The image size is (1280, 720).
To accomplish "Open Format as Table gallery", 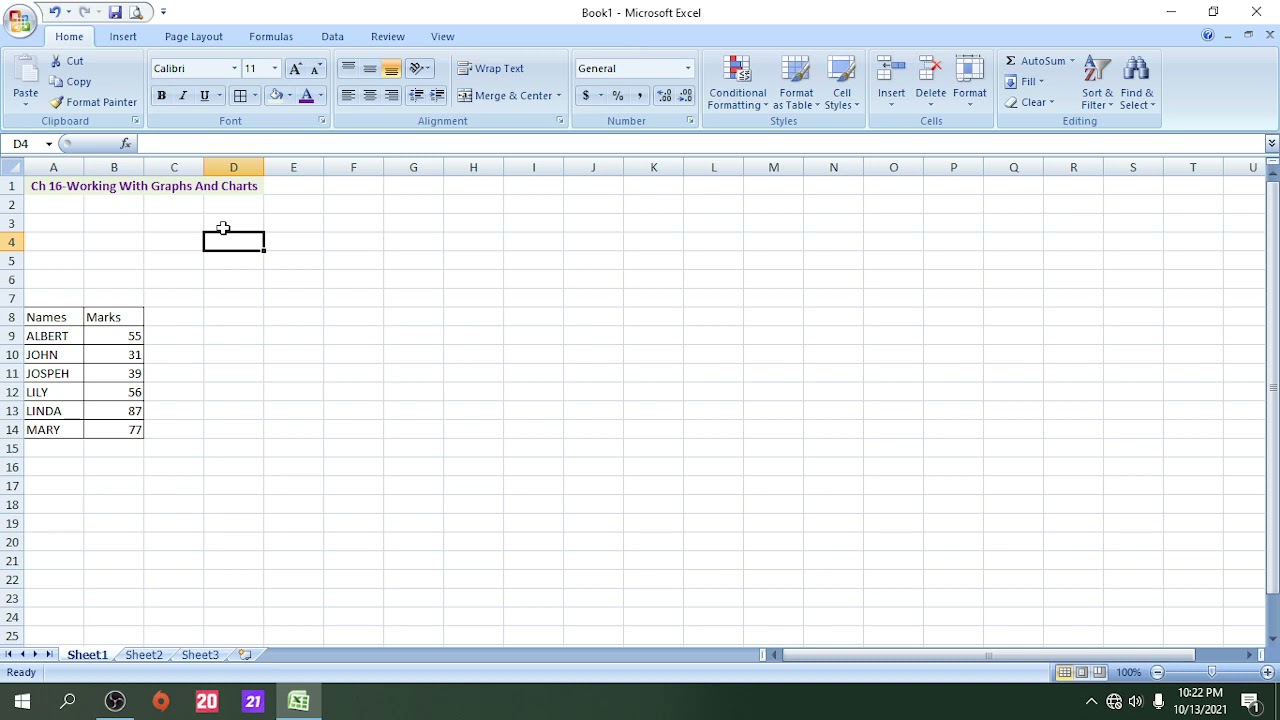I will [x=796, y=83].
